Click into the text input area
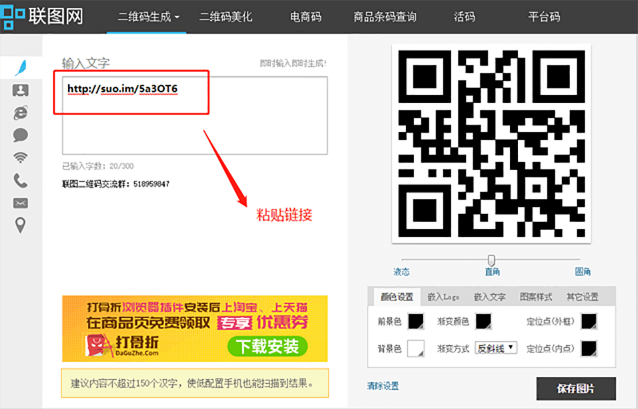 click(x=195, y=116)
